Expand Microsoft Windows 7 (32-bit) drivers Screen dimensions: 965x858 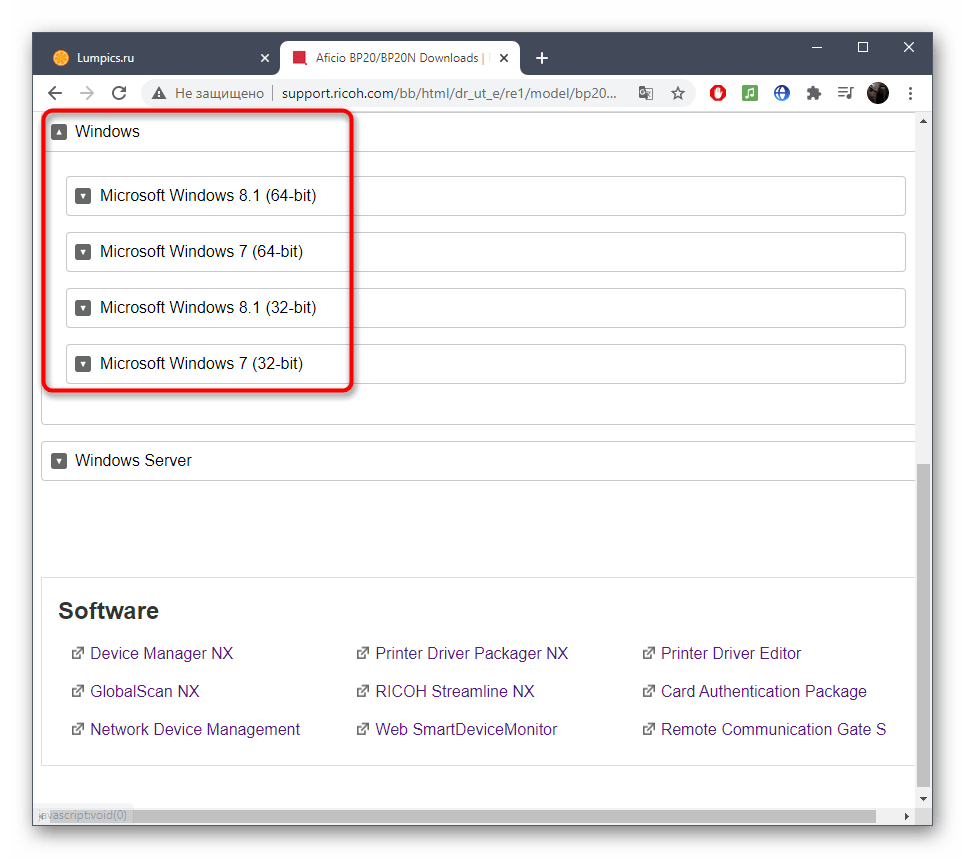point(486,364)
